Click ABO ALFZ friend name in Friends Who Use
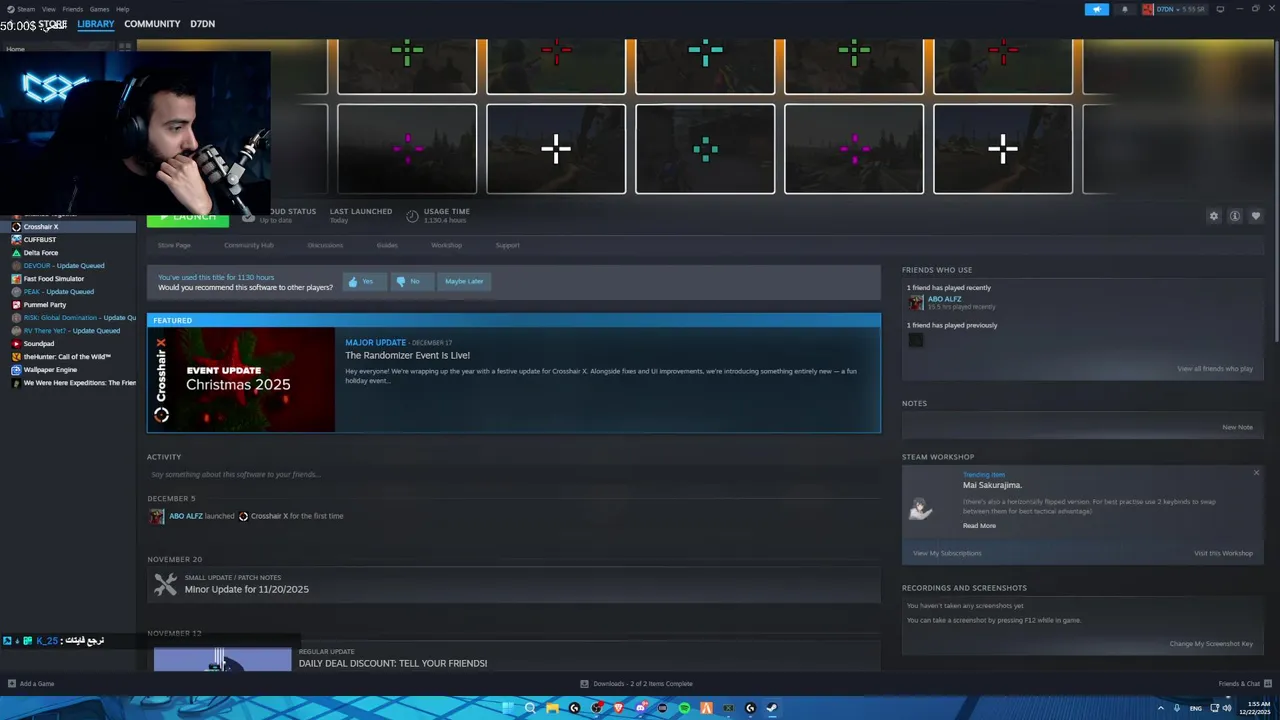The image size is (1280, 720). click(944, 299)
